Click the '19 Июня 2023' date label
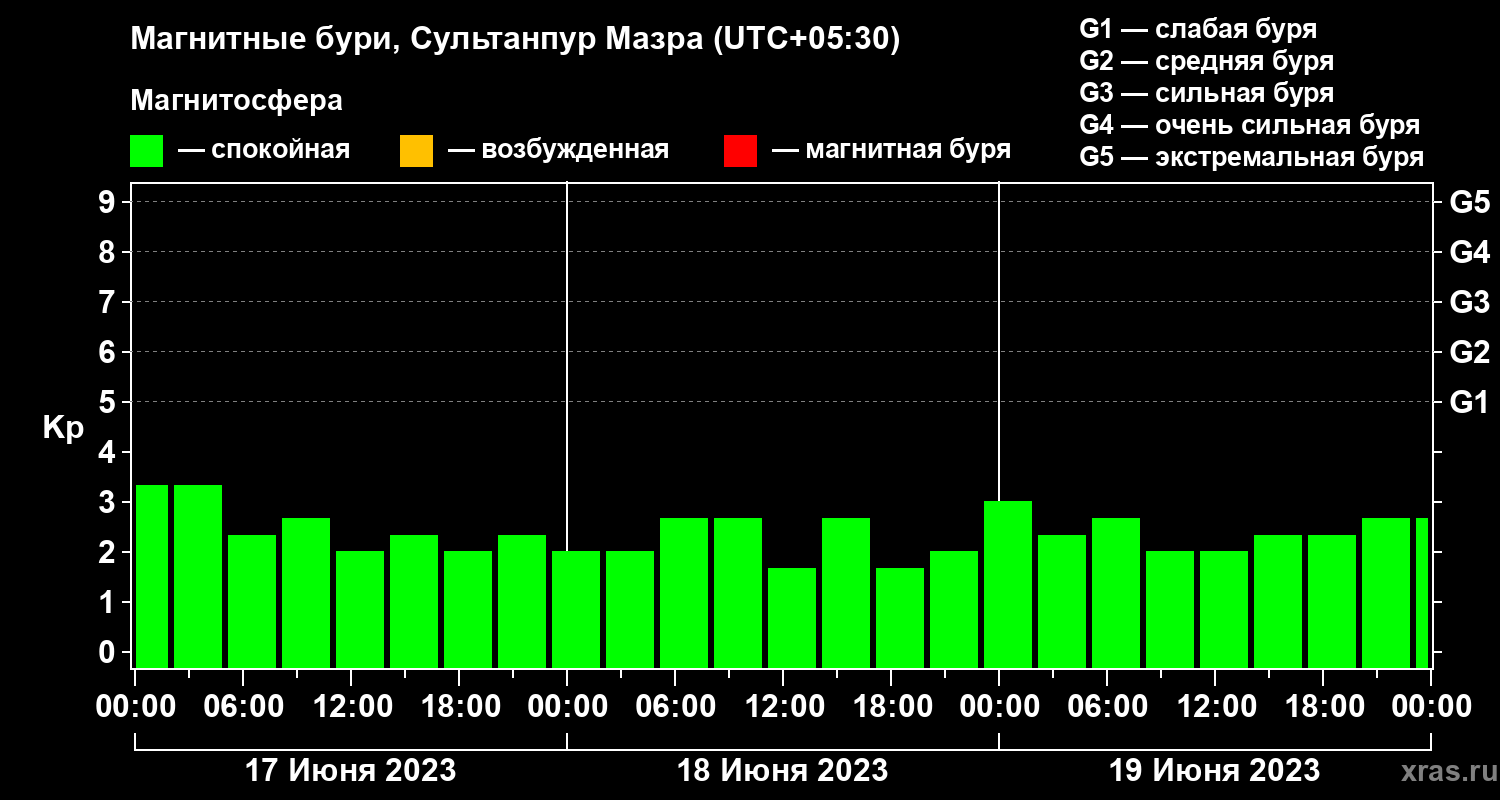The width and height of the screenshot is (1500, 800). 1215,771
